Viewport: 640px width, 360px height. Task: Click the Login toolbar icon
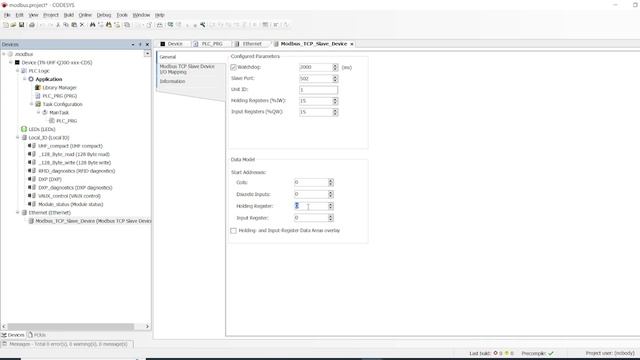pos(171,25)
